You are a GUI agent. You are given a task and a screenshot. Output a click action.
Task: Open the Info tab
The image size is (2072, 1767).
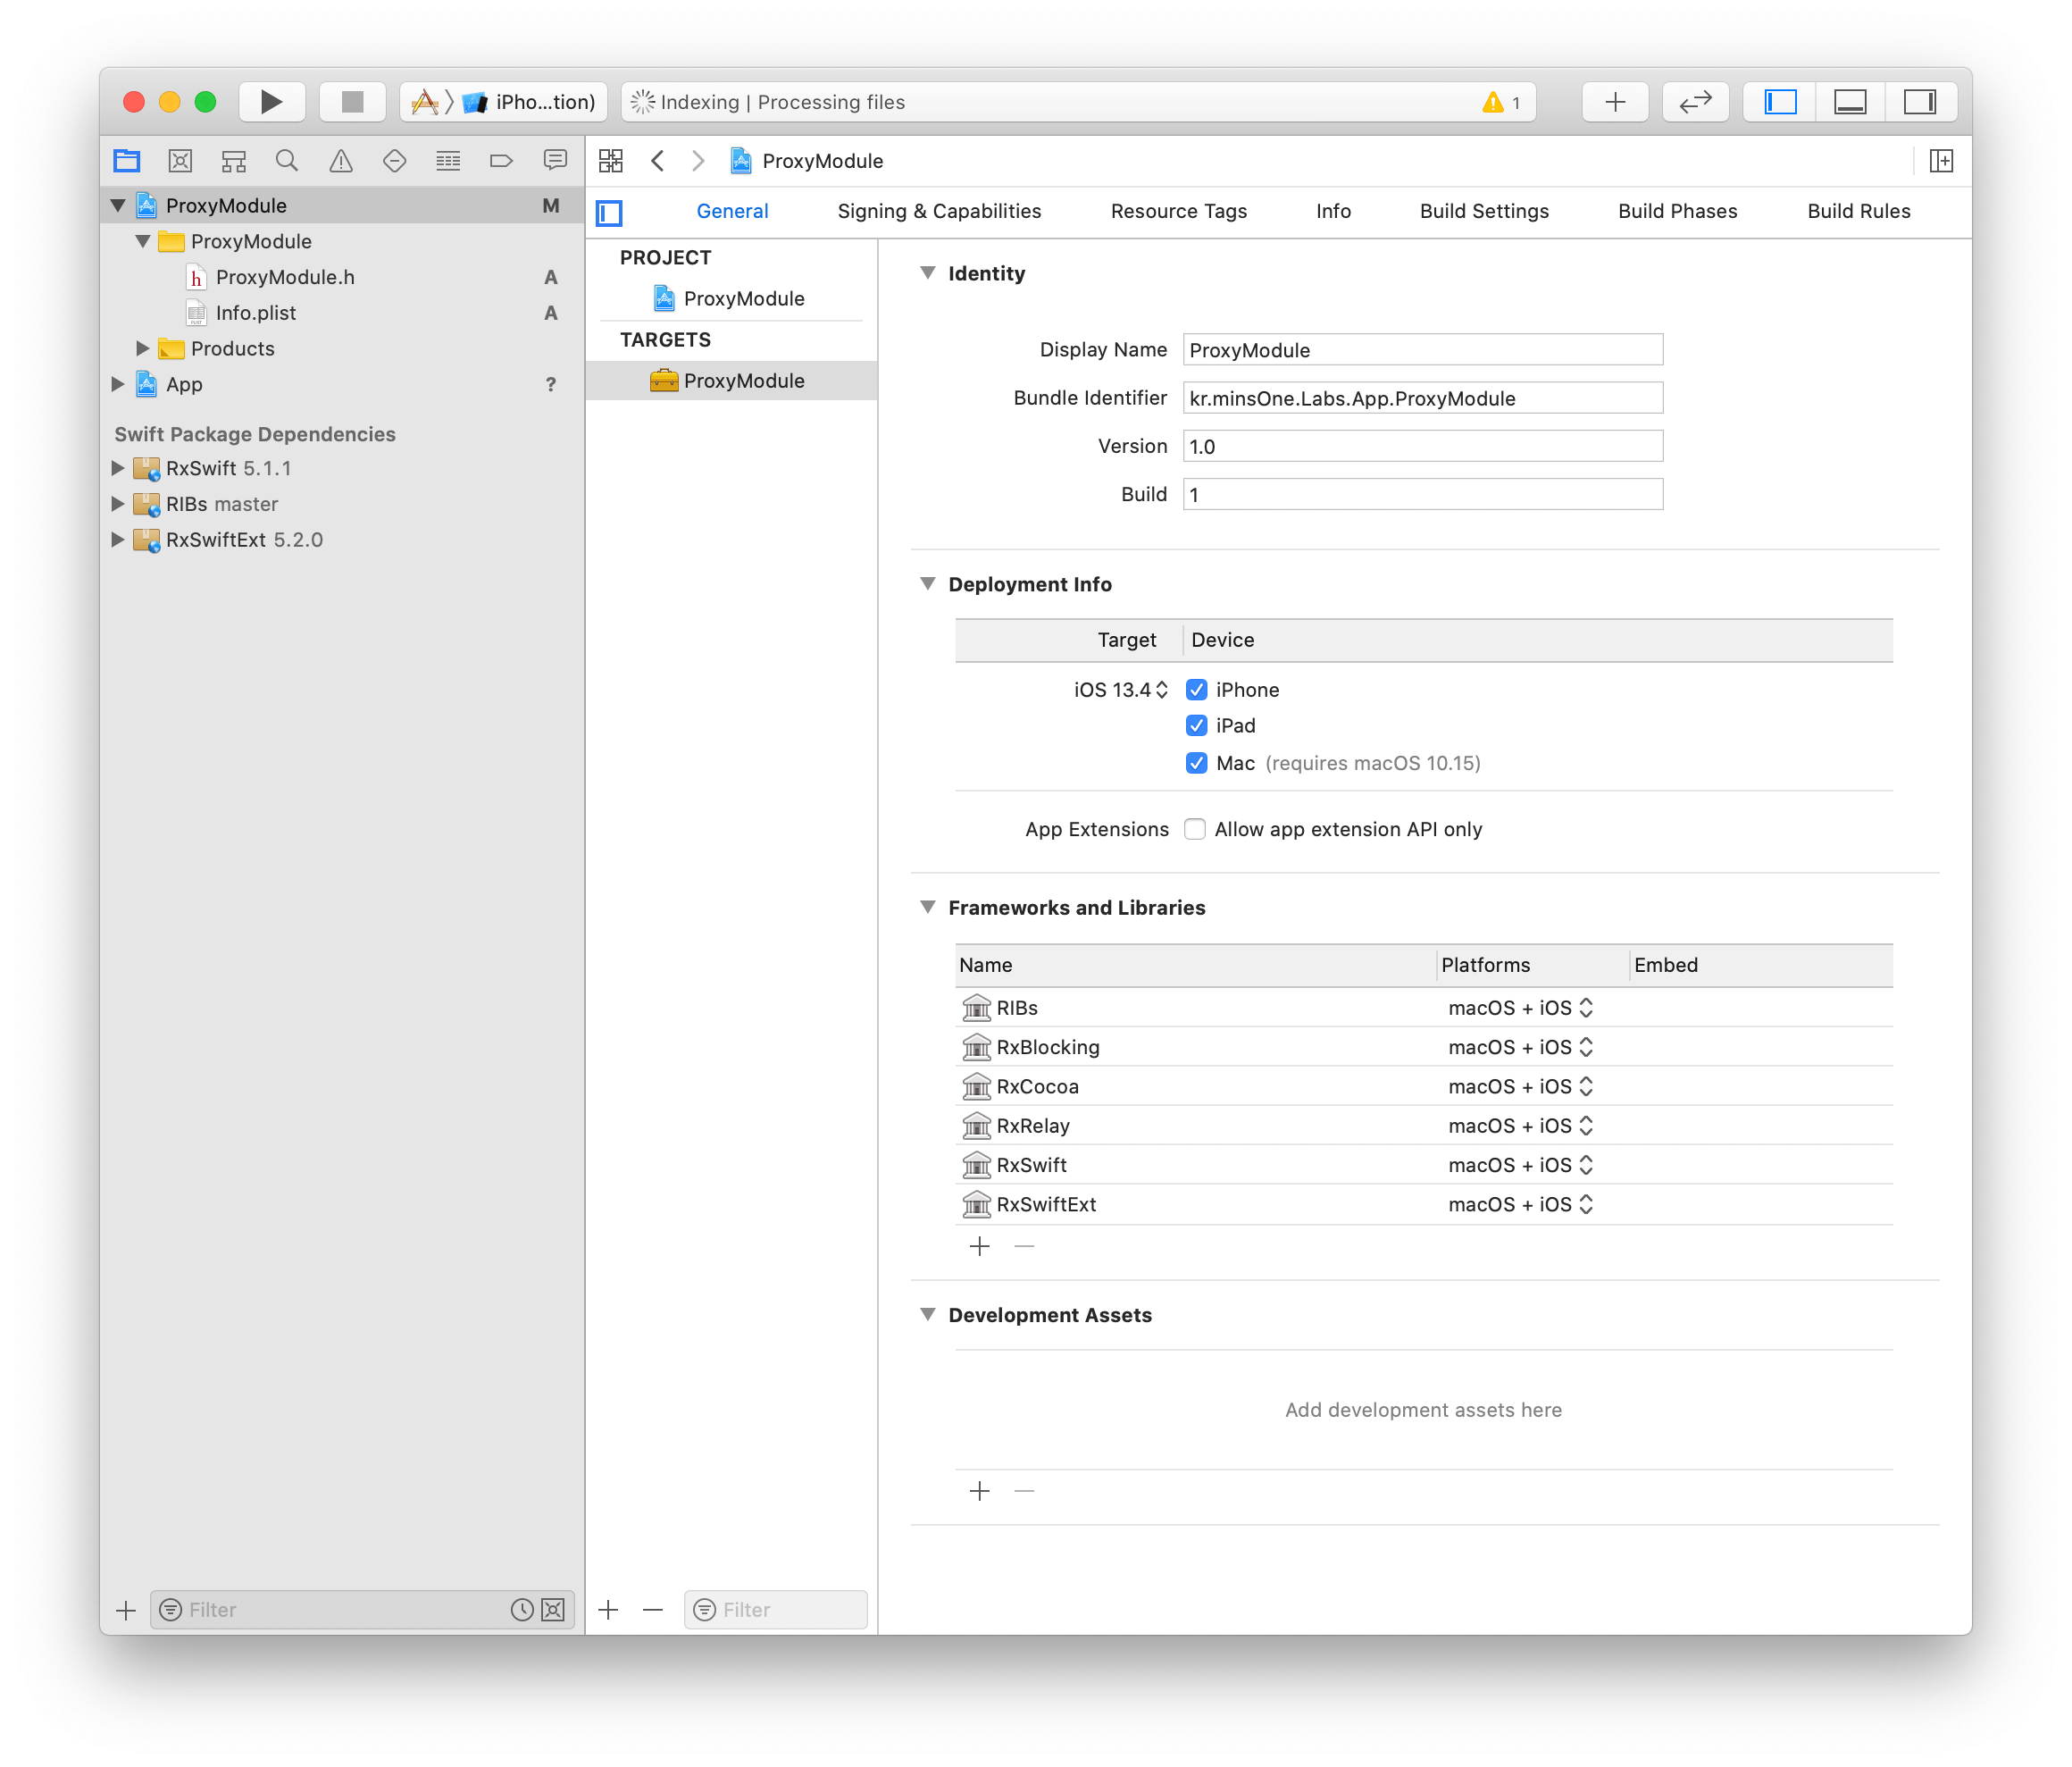tap(1333, 211)
